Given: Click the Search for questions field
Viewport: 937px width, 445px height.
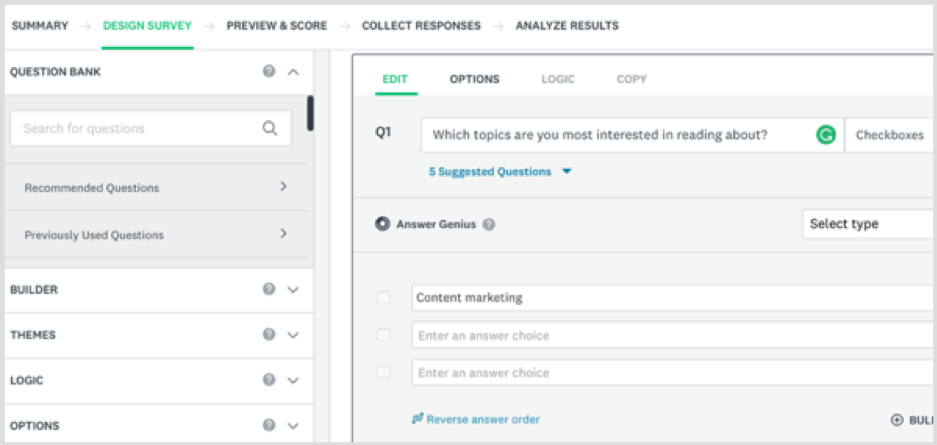Looking at the screenshot, I should coord(151,128).
